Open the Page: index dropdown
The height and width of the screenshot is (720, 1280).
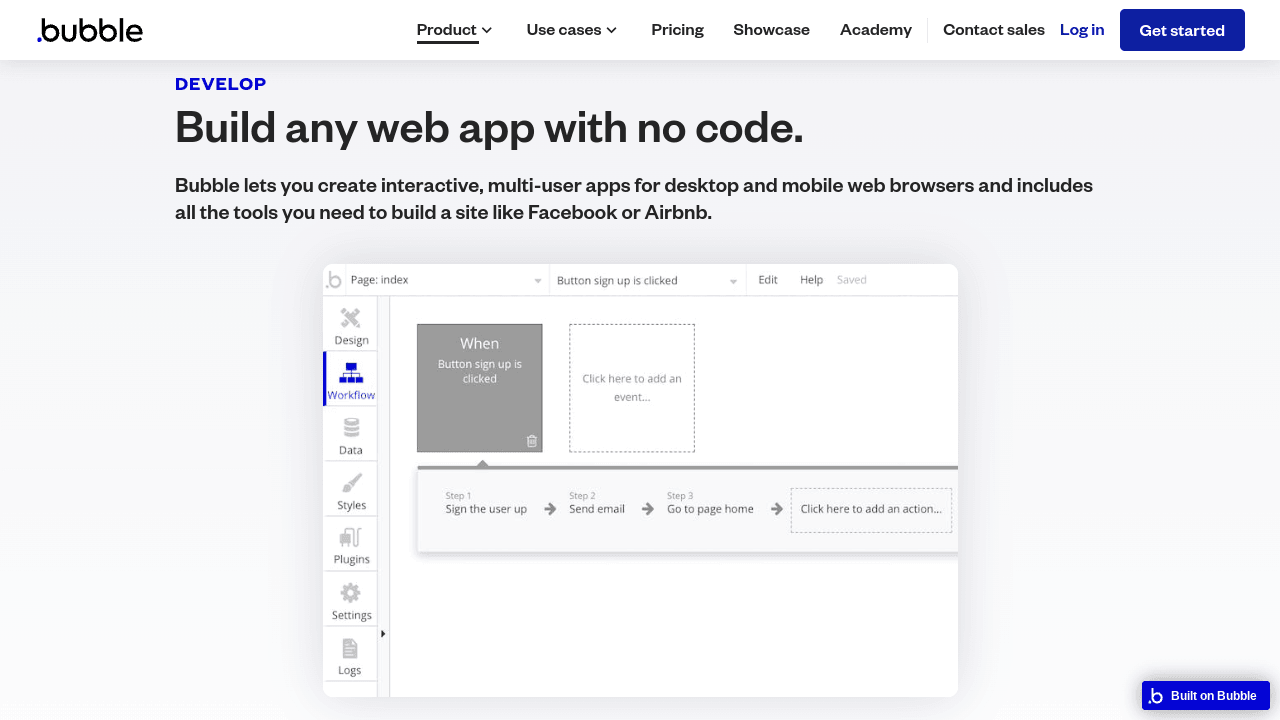pyautogui.click(x=446, y=280)
